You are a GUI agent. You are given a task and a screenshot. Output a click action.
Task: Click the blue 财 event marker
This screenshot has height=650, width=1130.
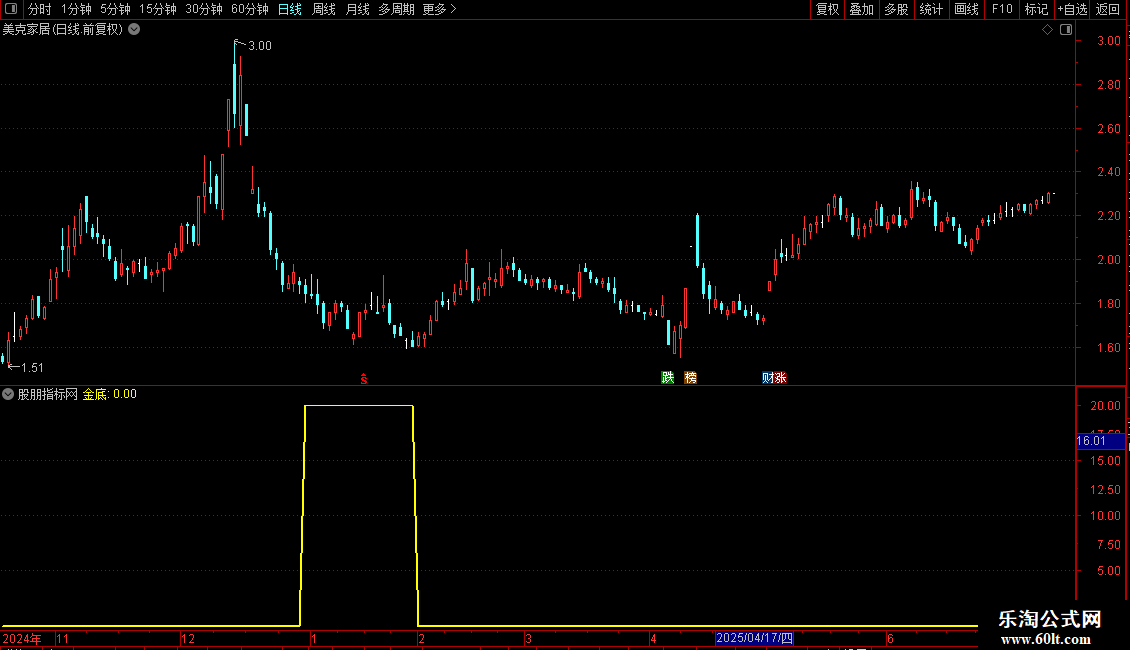(x=768, y=378)
